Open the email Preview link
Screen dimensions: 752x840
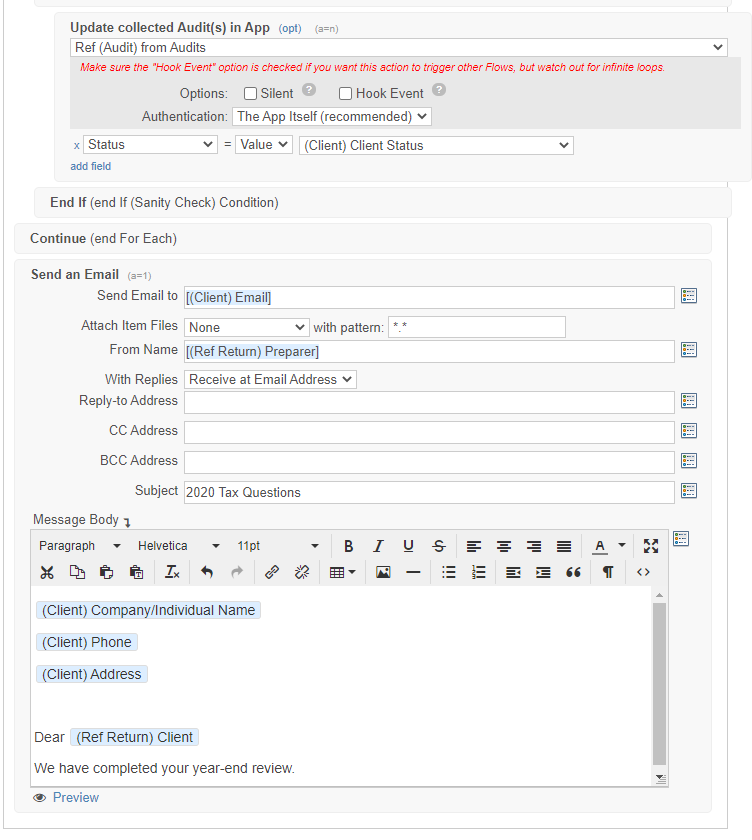(76, 798)
